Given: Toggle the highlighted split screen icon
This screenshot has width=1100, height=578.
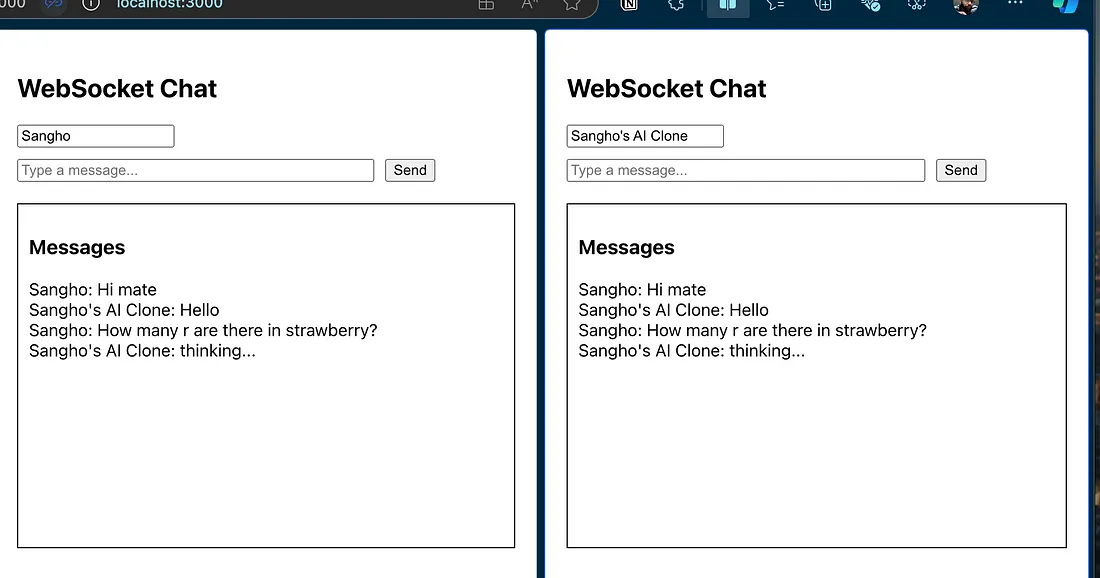Looking at the screenshot, I should tap(728, 5).
